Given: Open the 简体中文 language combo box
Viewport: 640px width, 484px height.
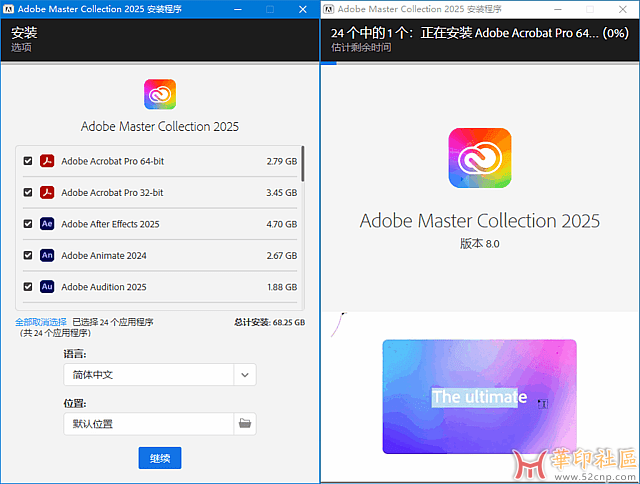Looking at the screenshot, I should click(148, 375).
